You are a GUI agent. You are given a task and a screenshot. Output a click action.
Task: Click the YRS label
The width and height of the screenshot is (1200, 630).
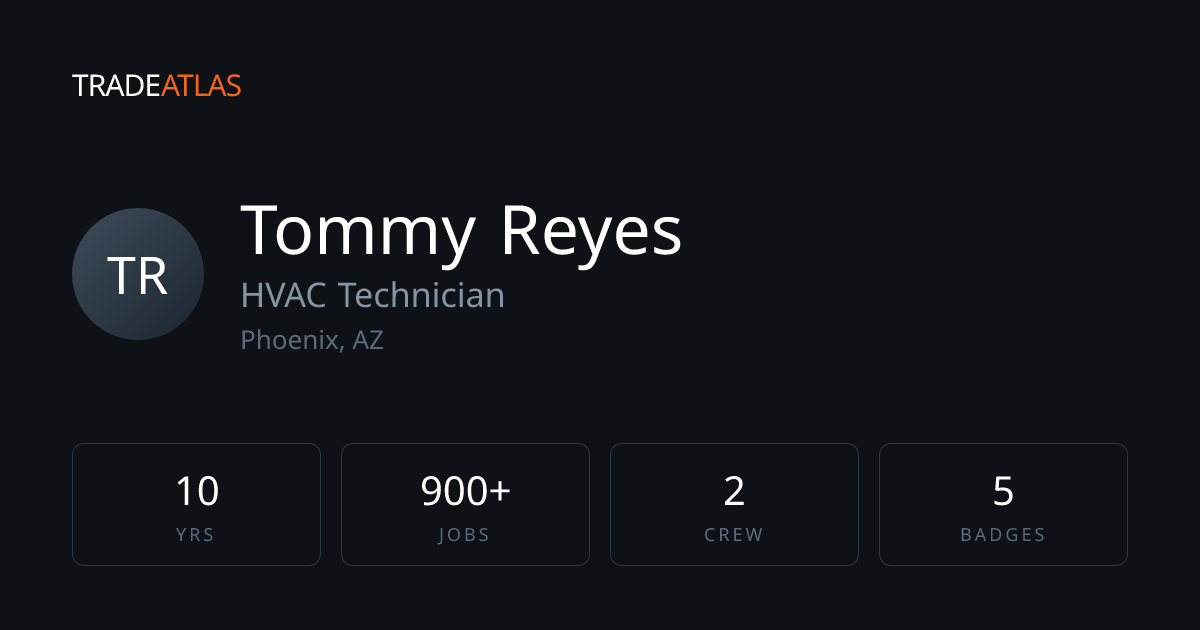click(x=195, y=535)
